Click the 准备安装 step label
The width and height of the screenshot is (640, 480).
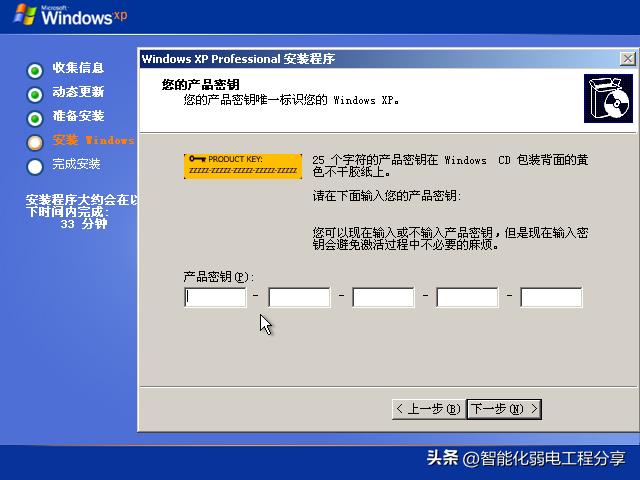point(78,116)
